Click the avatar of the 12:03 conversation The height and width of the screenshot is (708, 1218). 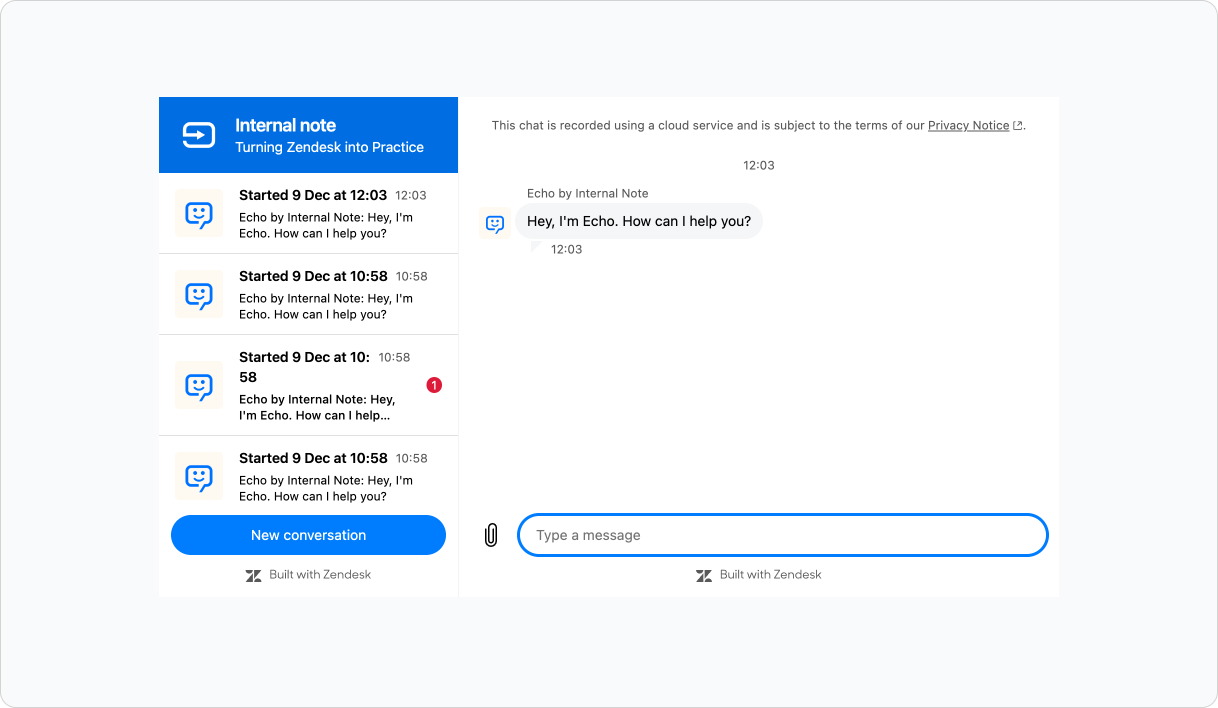(x=199, y=213)
